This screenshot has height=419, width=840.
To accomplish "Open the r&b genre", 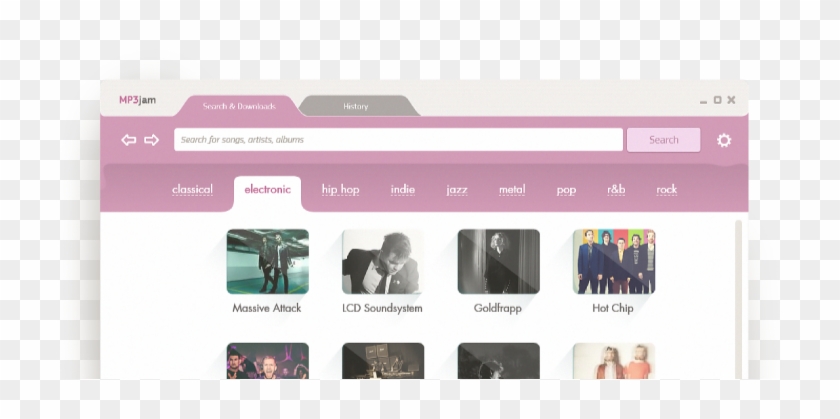I will 616,190.
